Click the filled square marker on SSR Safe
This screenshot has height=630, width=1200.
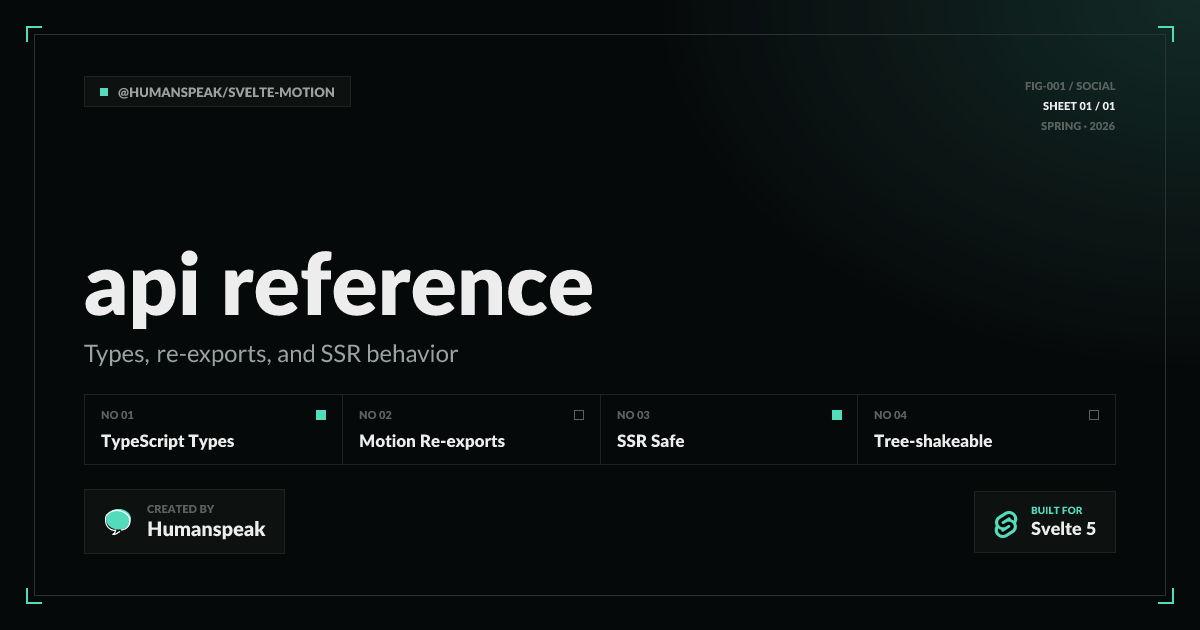pos(837,415)
